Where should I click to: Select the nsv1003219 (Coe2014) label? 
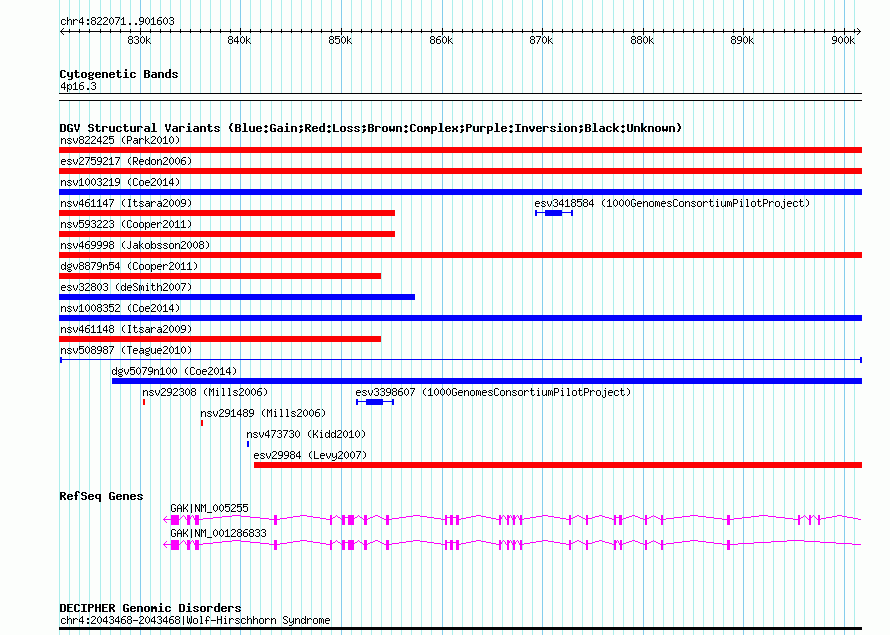(x=120, y=182)
